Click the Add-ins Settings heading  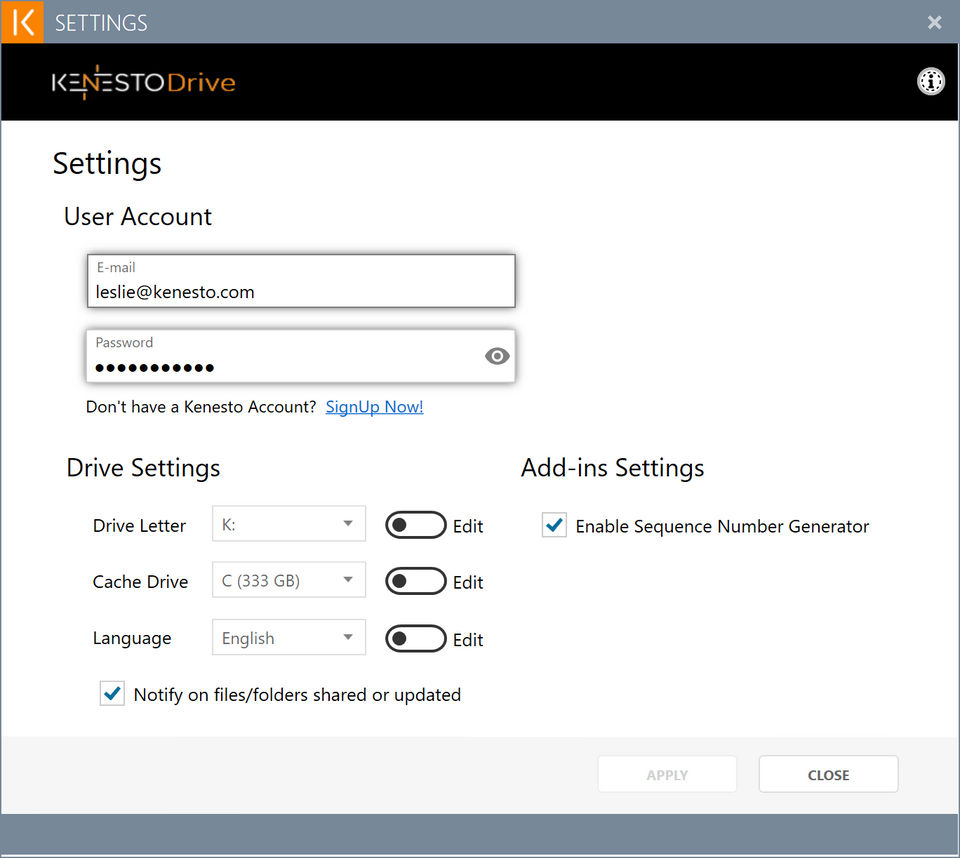click(612, 469)
